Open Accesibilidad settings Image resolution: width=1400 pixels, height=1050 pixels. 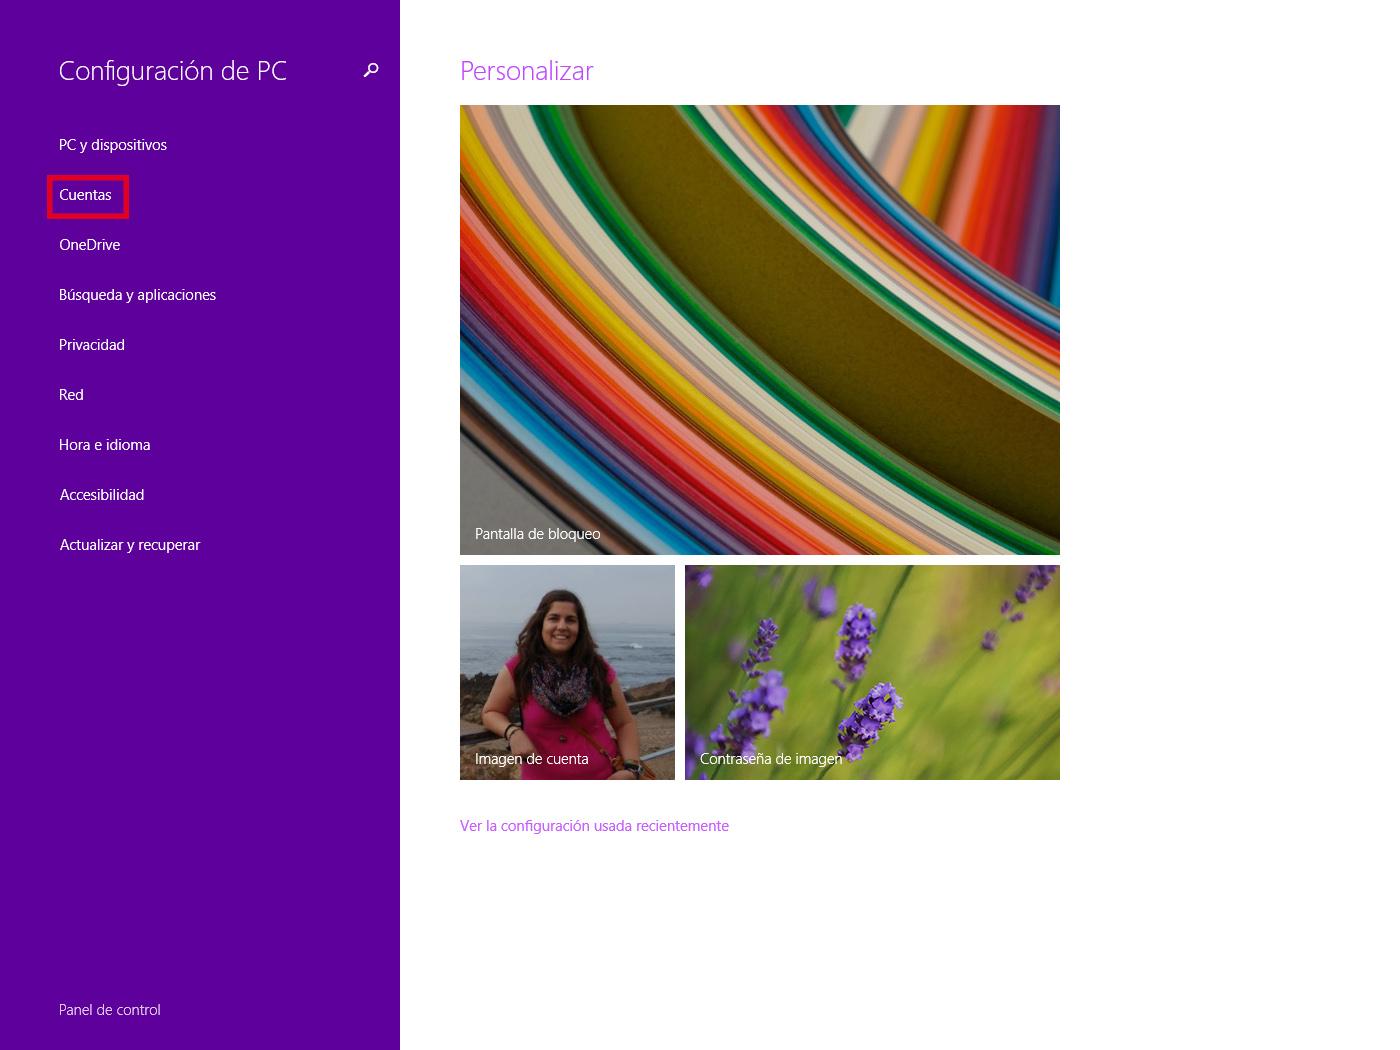pos(102,495)
